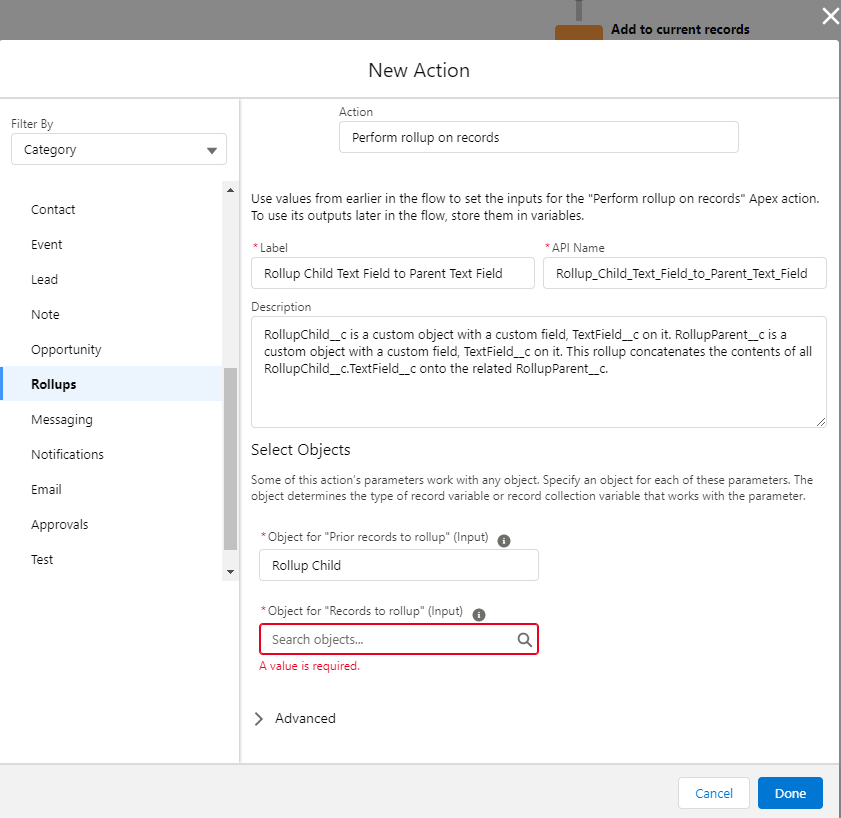Click the category list scroll-down arrow
The height and width of the screenshot is (818, 841).
(x=230, y=572)
